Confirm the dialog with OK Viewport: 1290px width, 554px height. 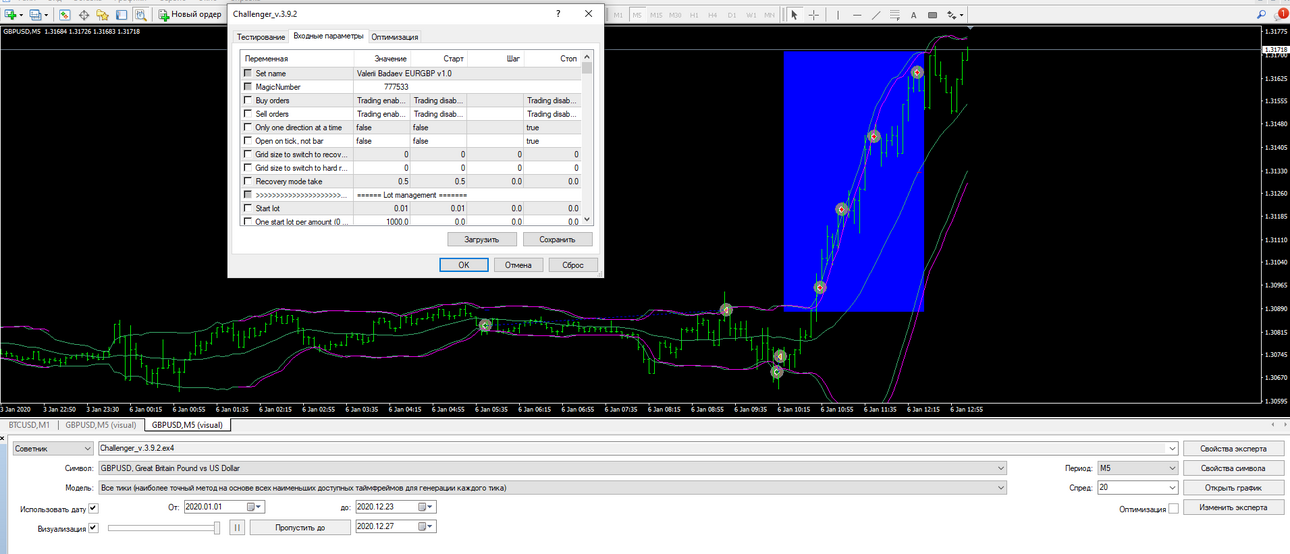coord(464,265)
